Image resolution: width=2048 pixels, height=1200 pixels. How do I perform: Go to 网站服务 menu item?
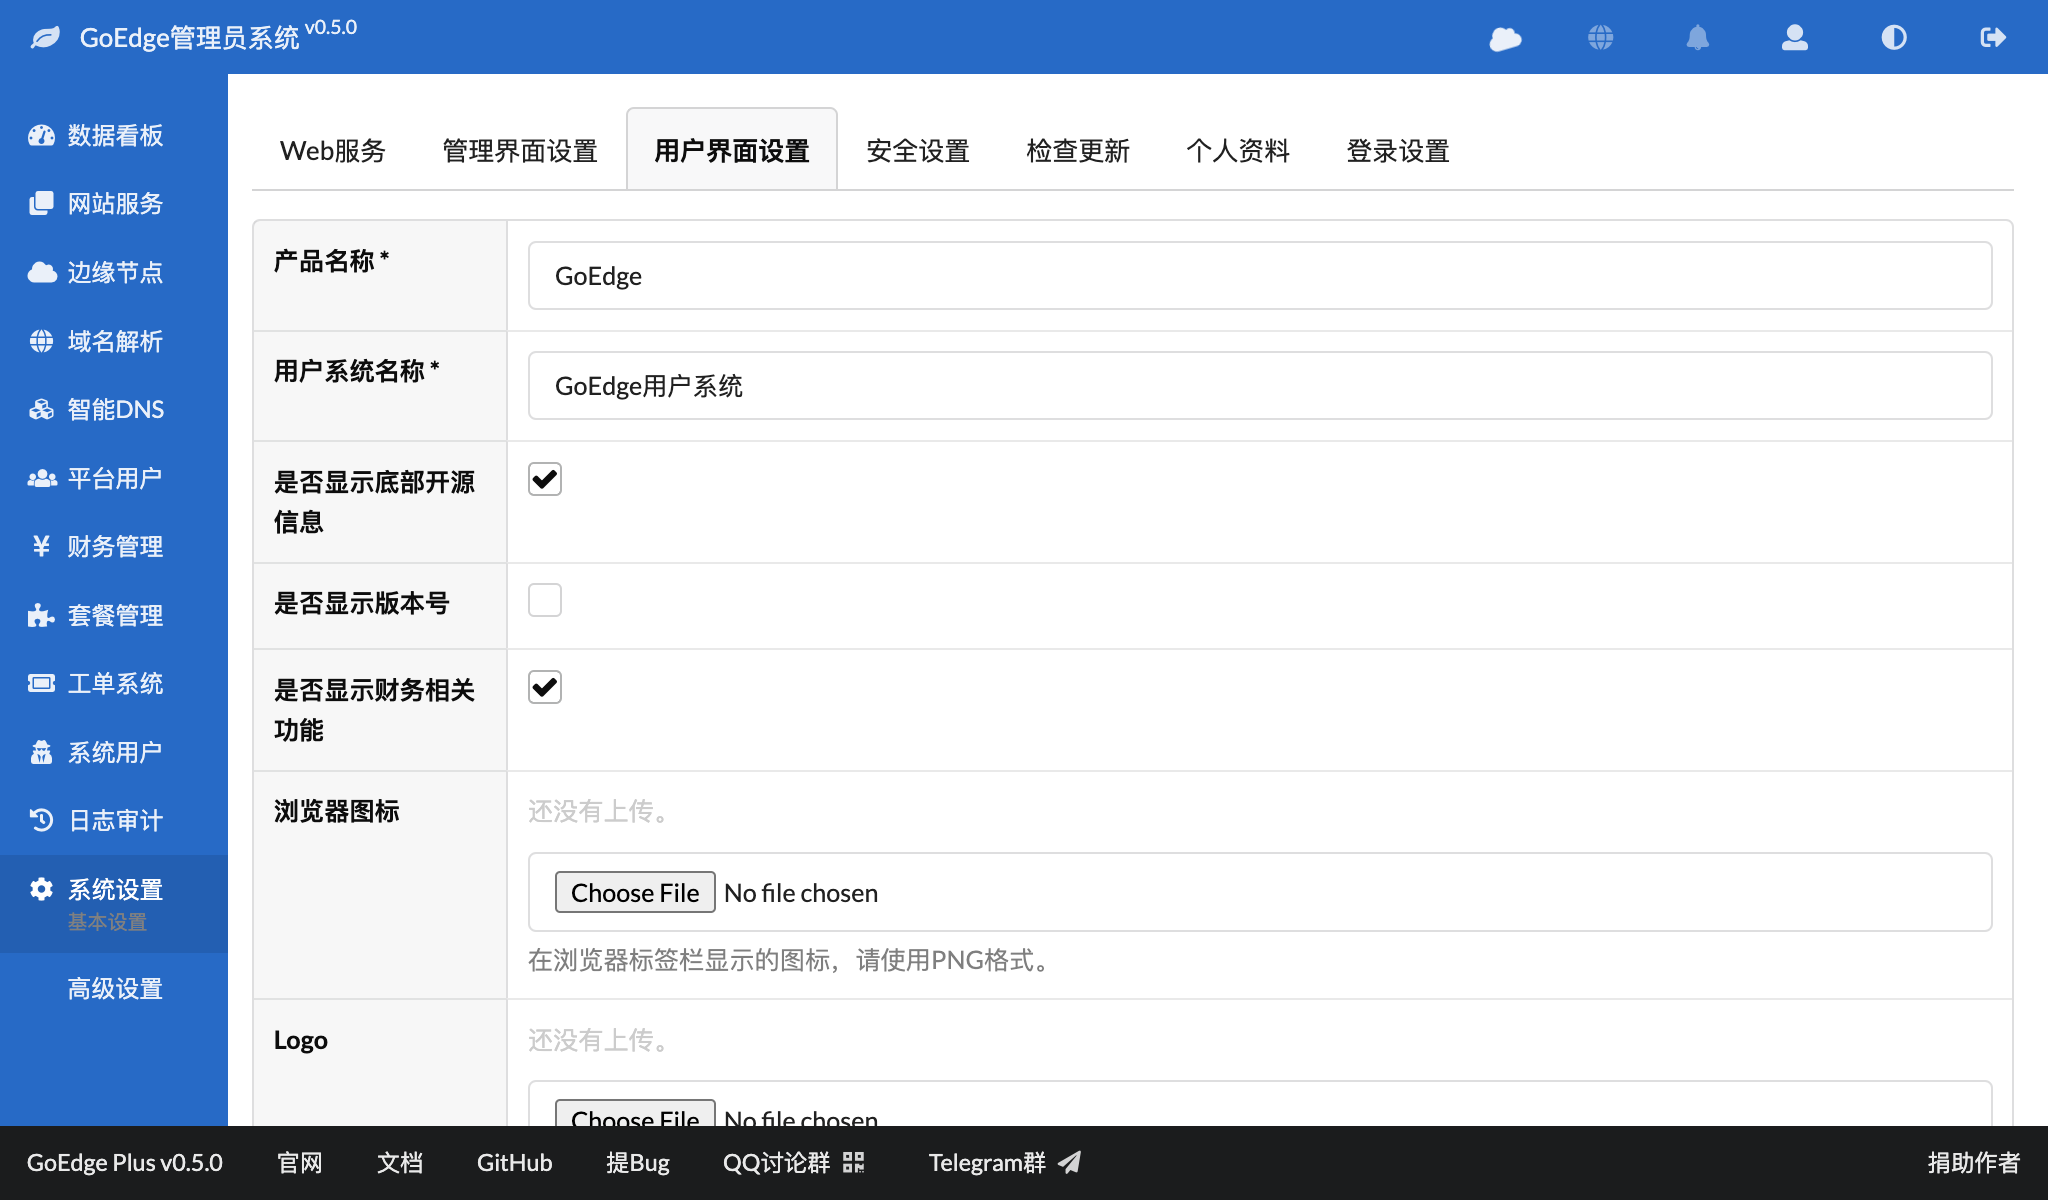[x=114, y=203]
